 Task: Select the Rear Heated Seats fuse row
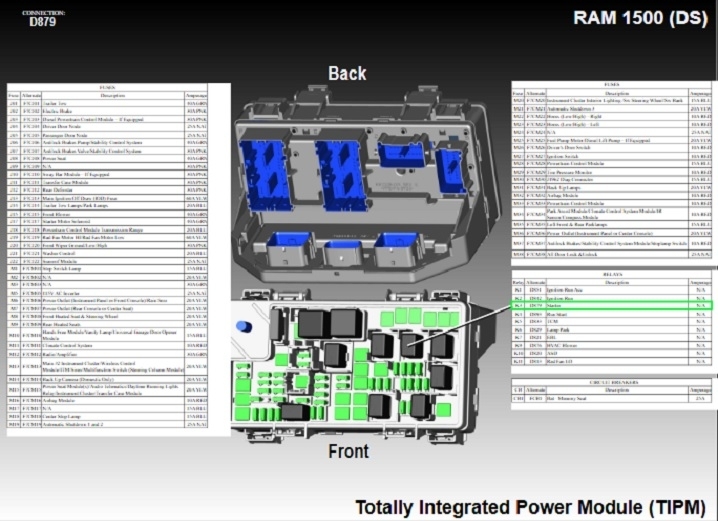pyautogui.click(x=107, y=325)
